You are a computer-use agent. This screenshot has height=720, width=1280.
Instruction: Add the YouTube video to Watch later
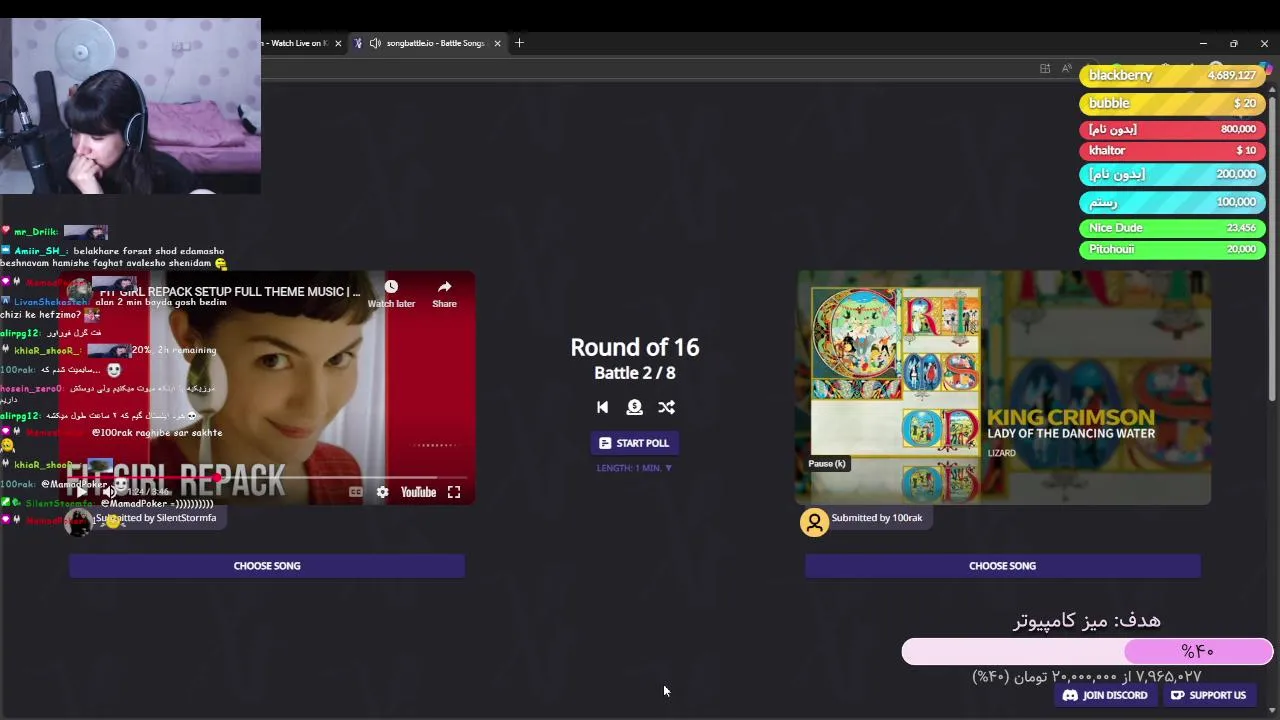point(391,294)
